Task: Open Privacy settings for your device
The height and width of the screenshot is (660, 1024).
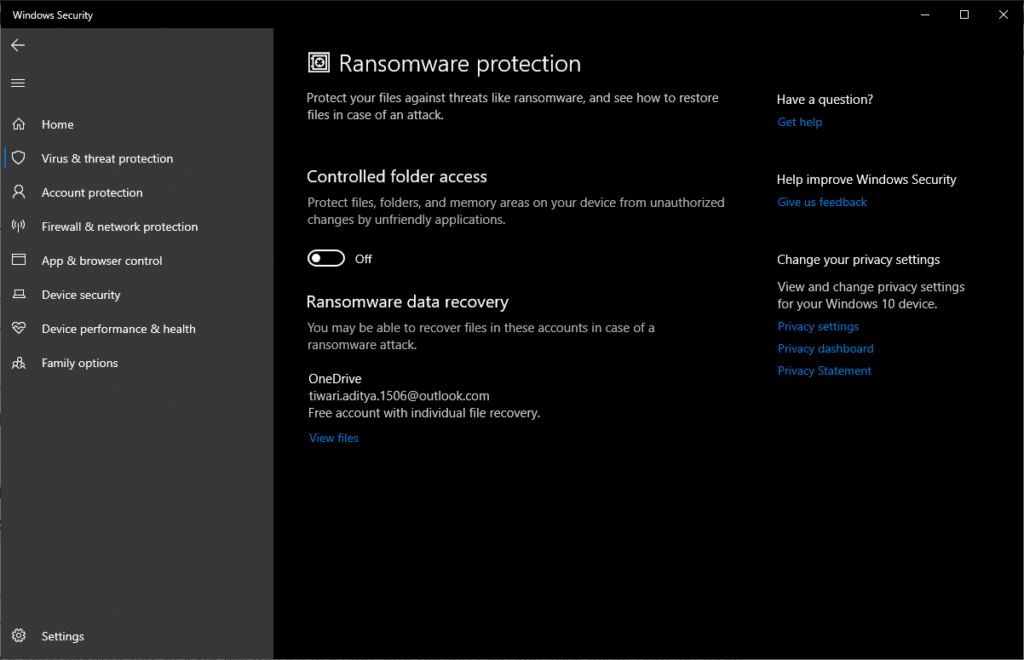Action: click(x=818, y=326)
